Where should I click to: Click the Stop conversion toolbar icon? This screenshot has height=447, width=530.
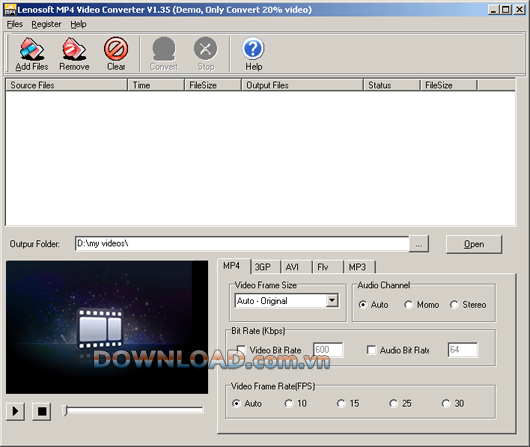click(206, 54)
